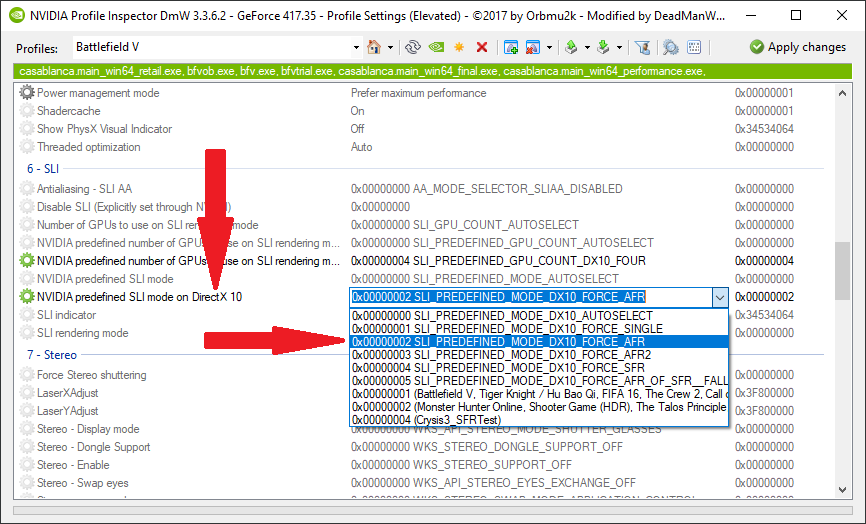Screen dimensions: 866x524
Task: Choose the 0x00000004 (Crysis3_SFRTest) entry
Action: click(x=539, y=420)
